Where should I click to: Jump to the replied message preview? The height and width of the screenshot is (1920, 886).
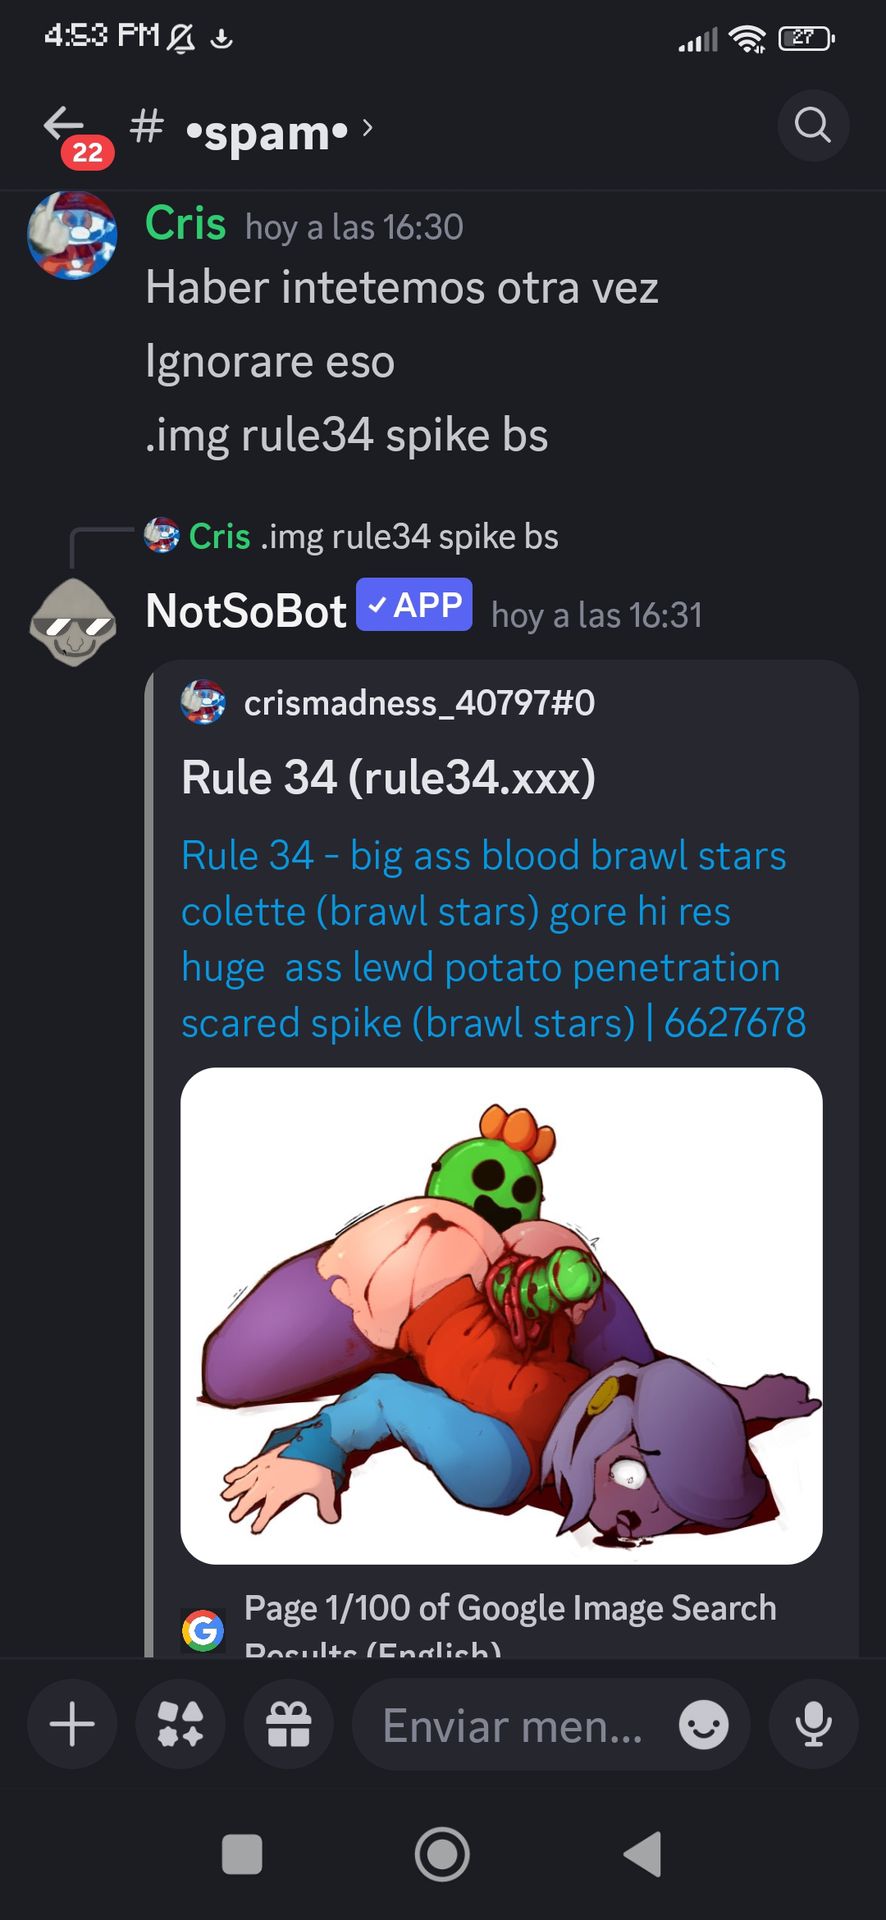(x=351, y=536)
